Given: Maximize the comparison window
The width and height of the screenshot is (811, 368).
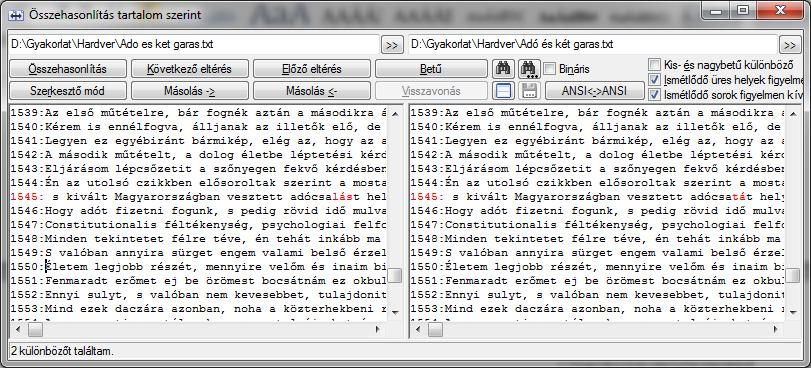Looking at the screenshot, I should 744,10.
